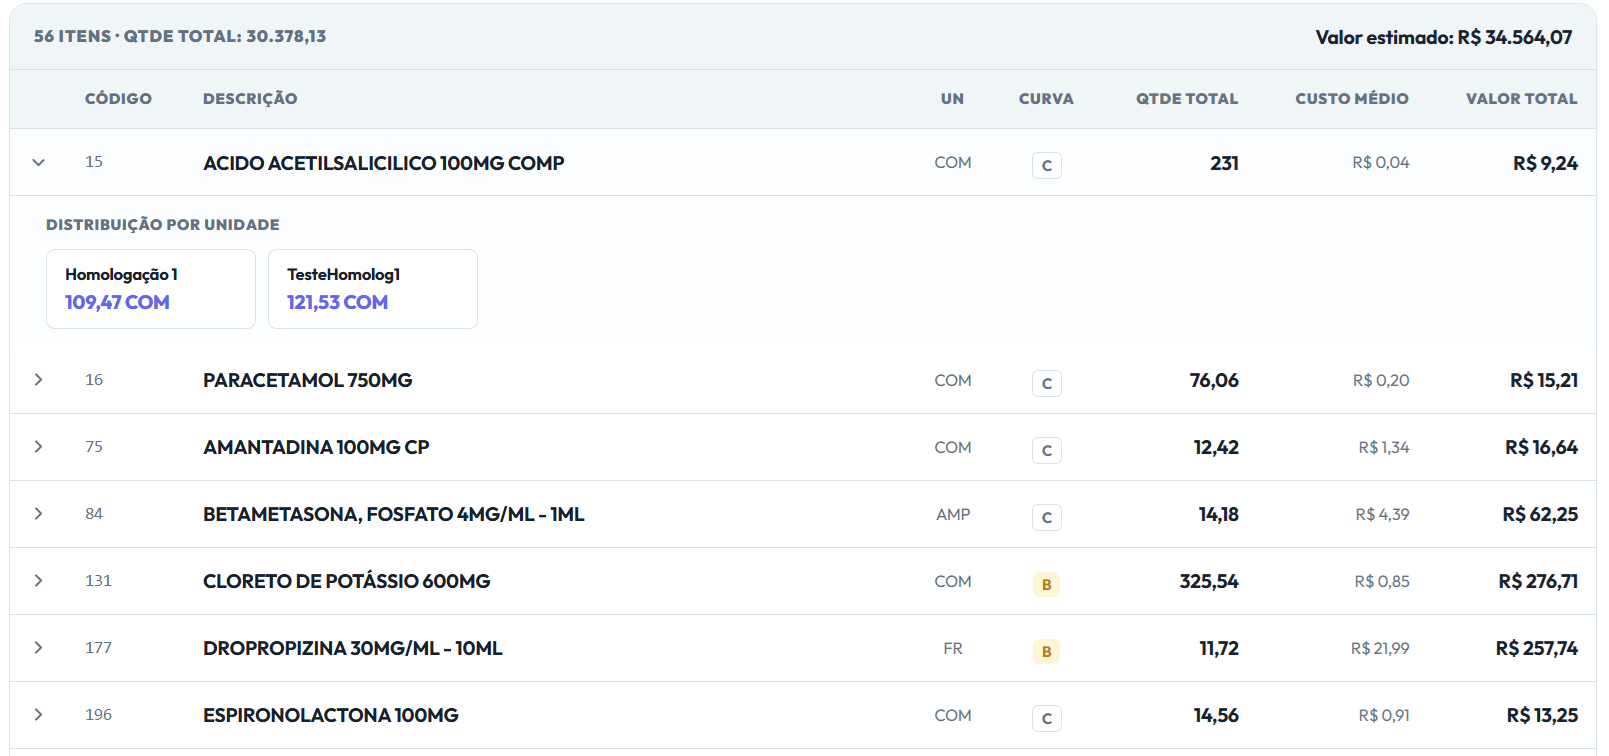The height and width of the screenshot is (756, 1609).
Task: Click the CÓDIGO column header
Action: point(118,99)
